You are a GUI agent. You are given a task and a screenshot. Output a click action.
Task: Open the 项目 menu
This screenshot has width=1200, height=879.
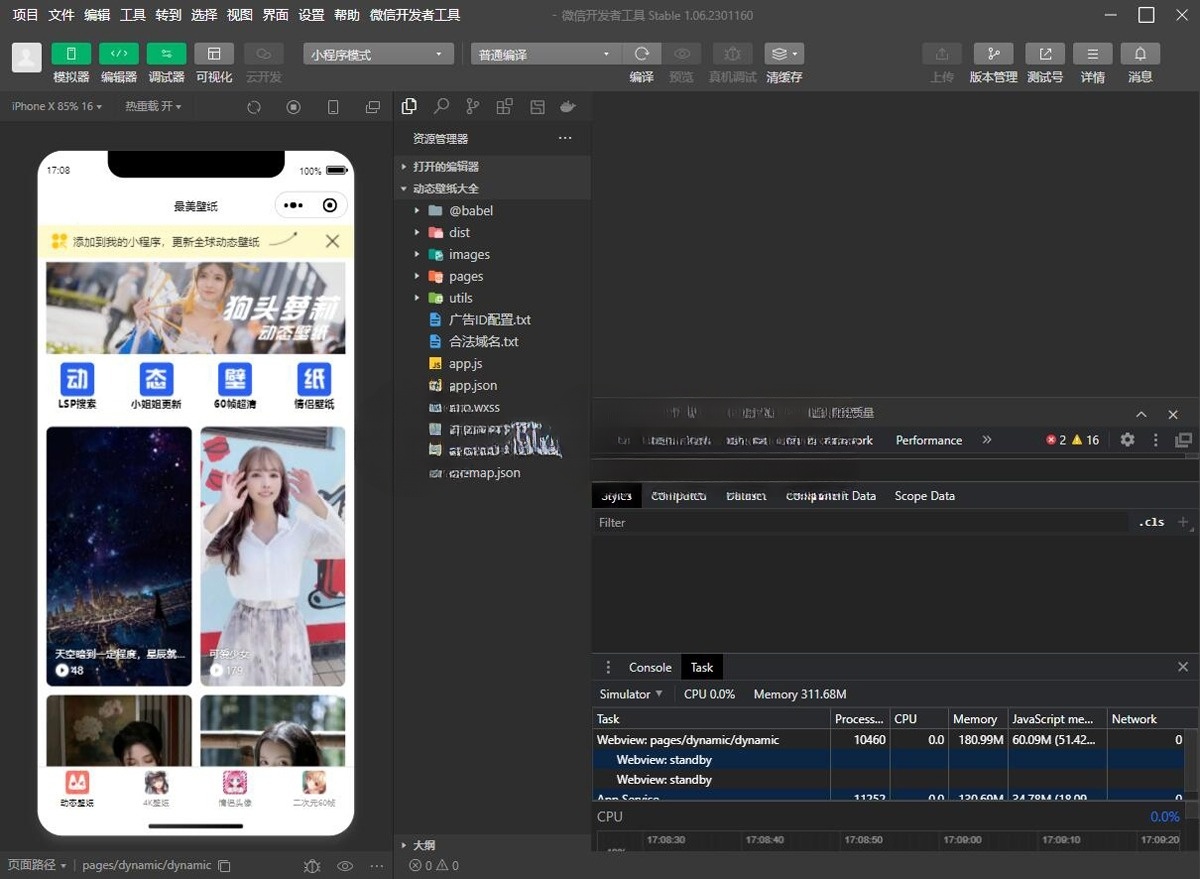point(25,15)
